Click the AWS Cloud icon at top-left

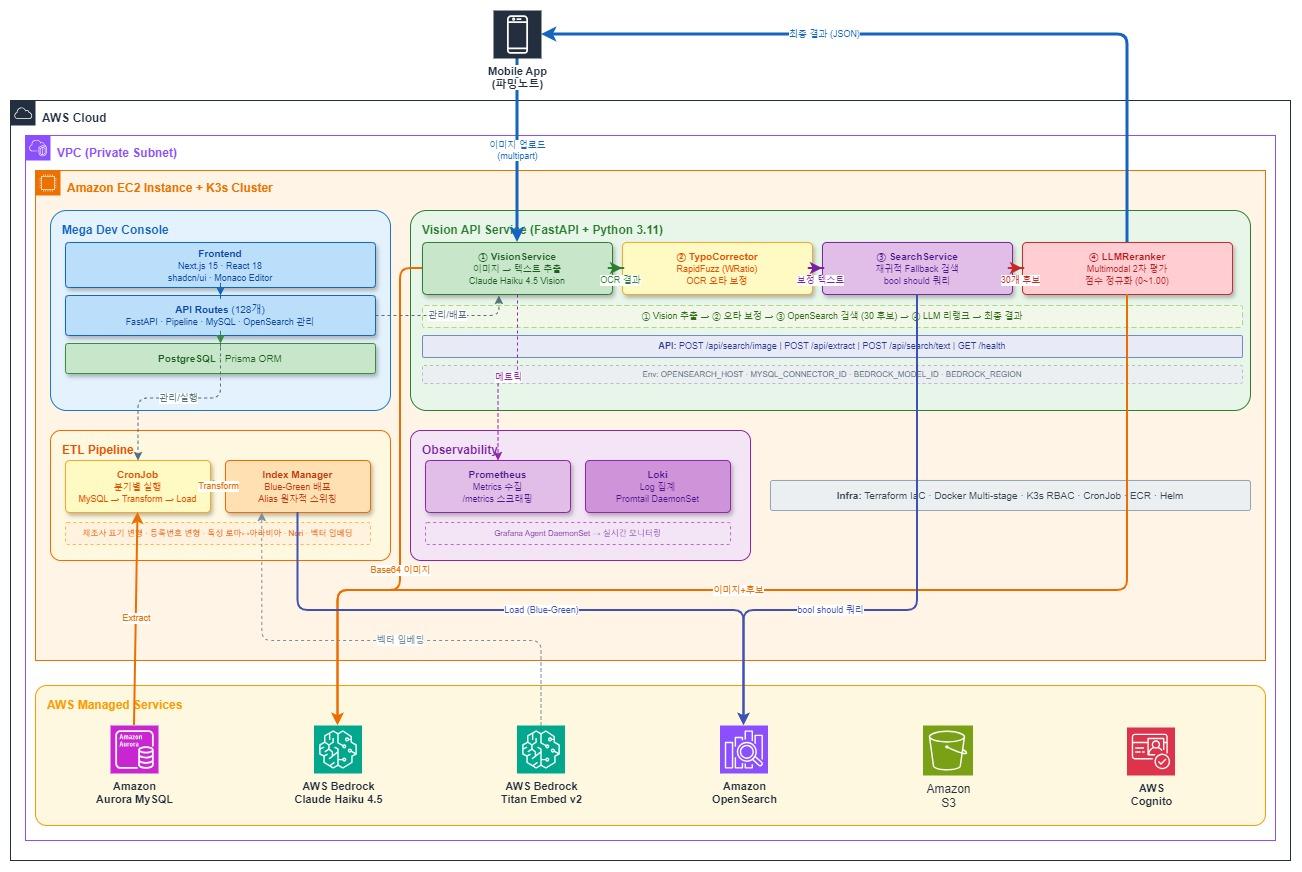(x=22, y=114)
